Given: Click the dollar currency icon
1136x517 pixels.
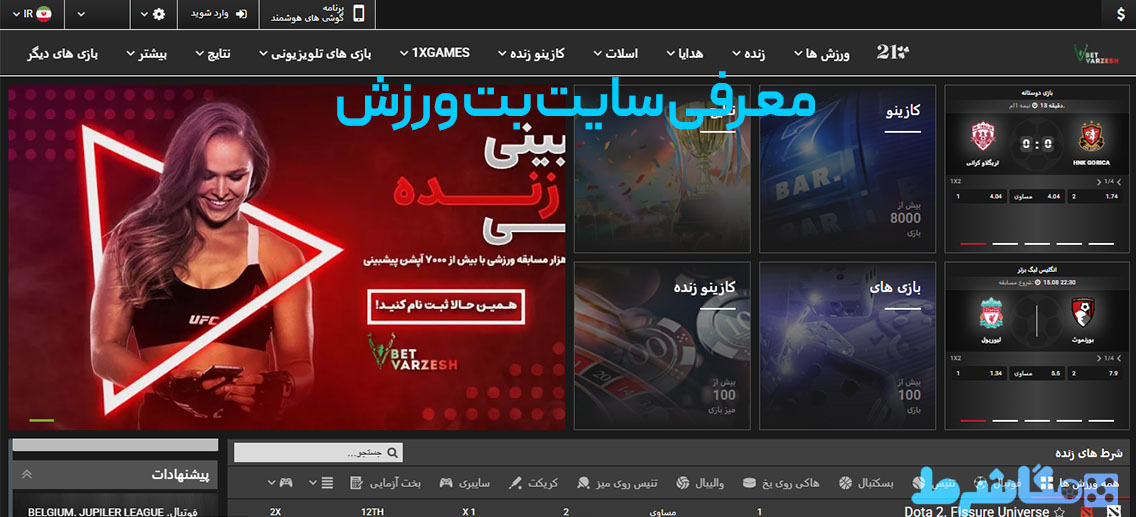Looking at the screenshot, I should pyautogui.click(x=1121, y=14).
